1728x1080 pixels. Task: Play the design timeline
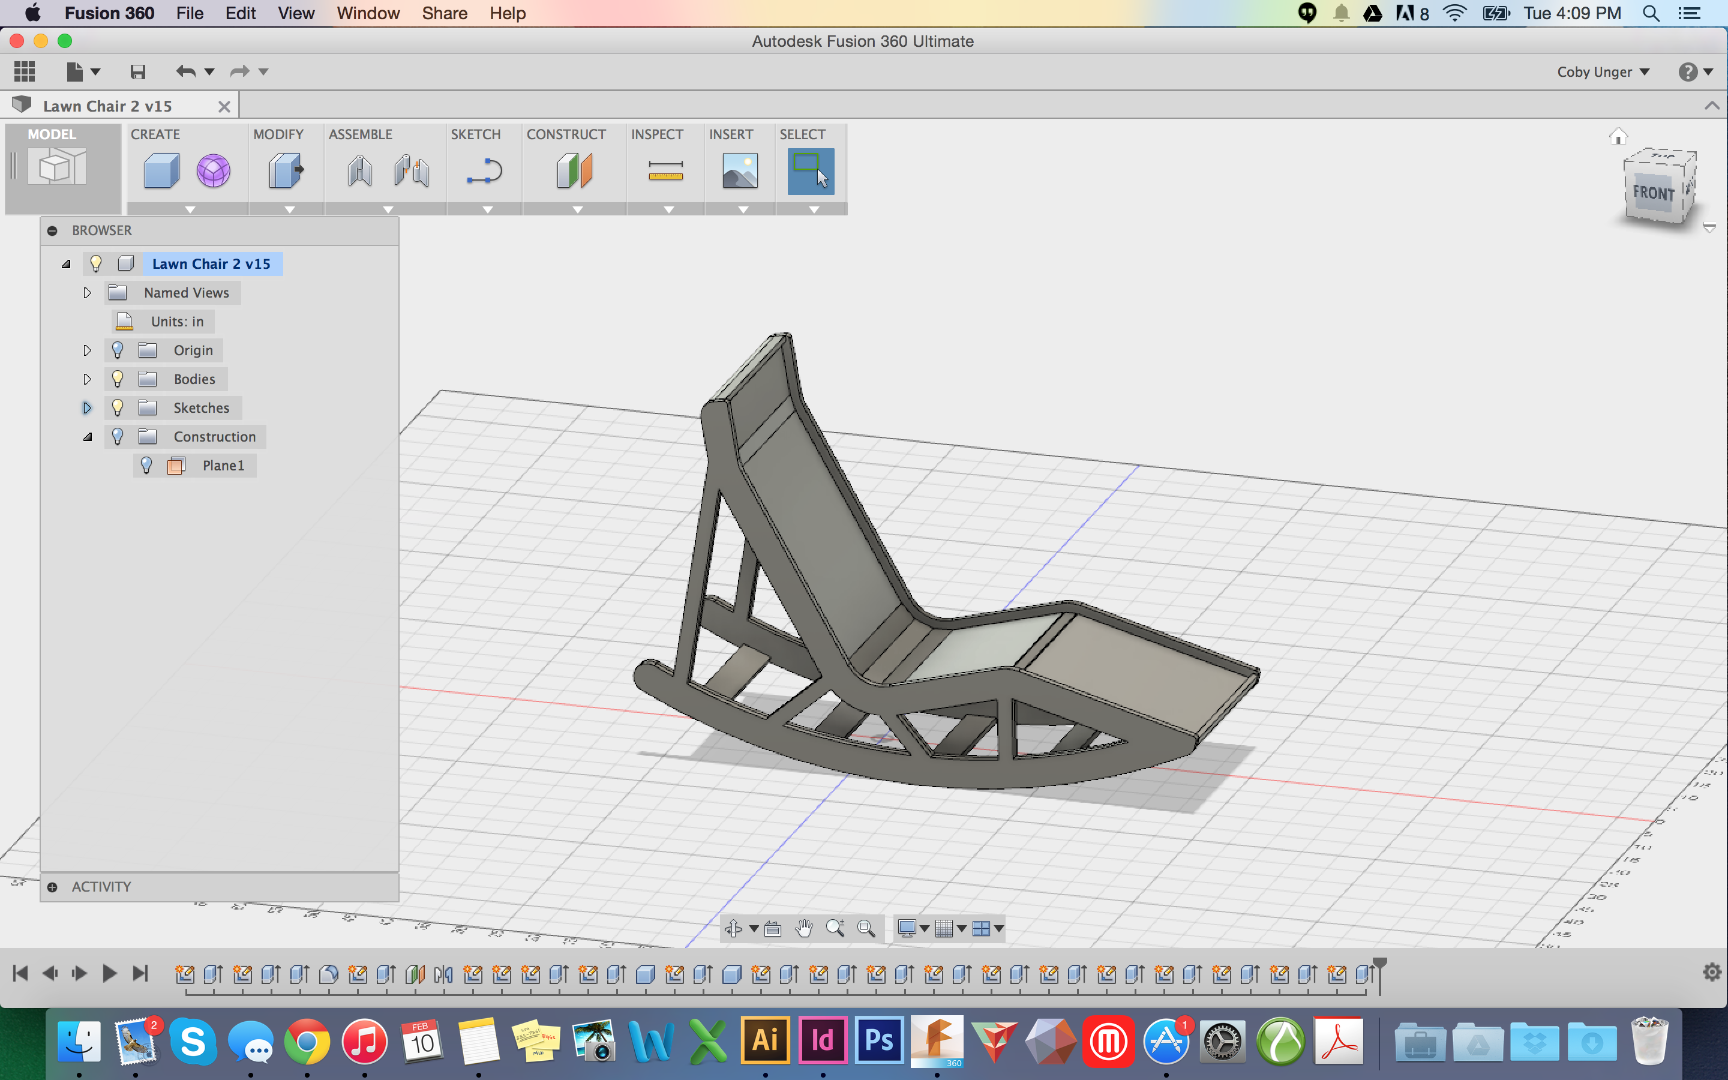pyautogui.click(x=109, y=973)
